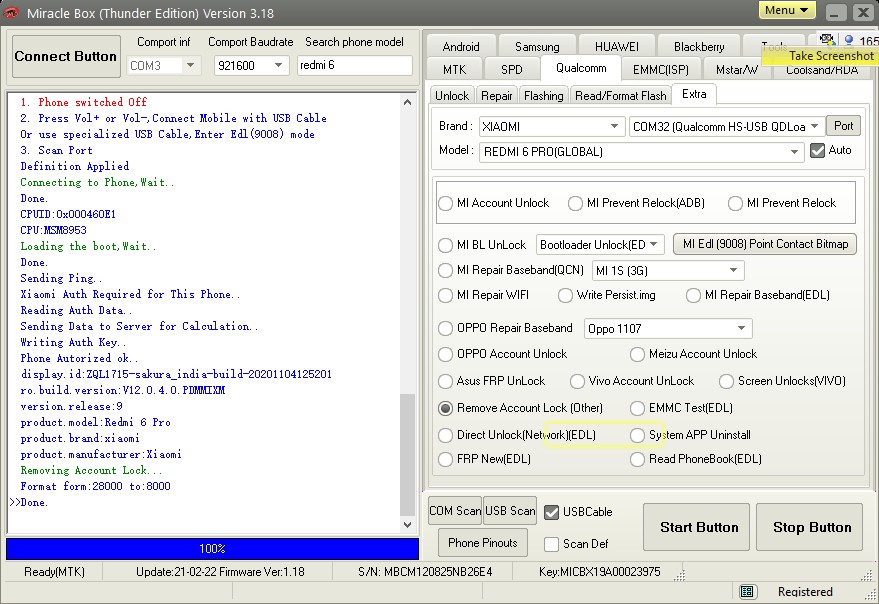Focus the Search phone model field
Image resolution: width=879 pixels, height=604 pixels.
[354, 65]
